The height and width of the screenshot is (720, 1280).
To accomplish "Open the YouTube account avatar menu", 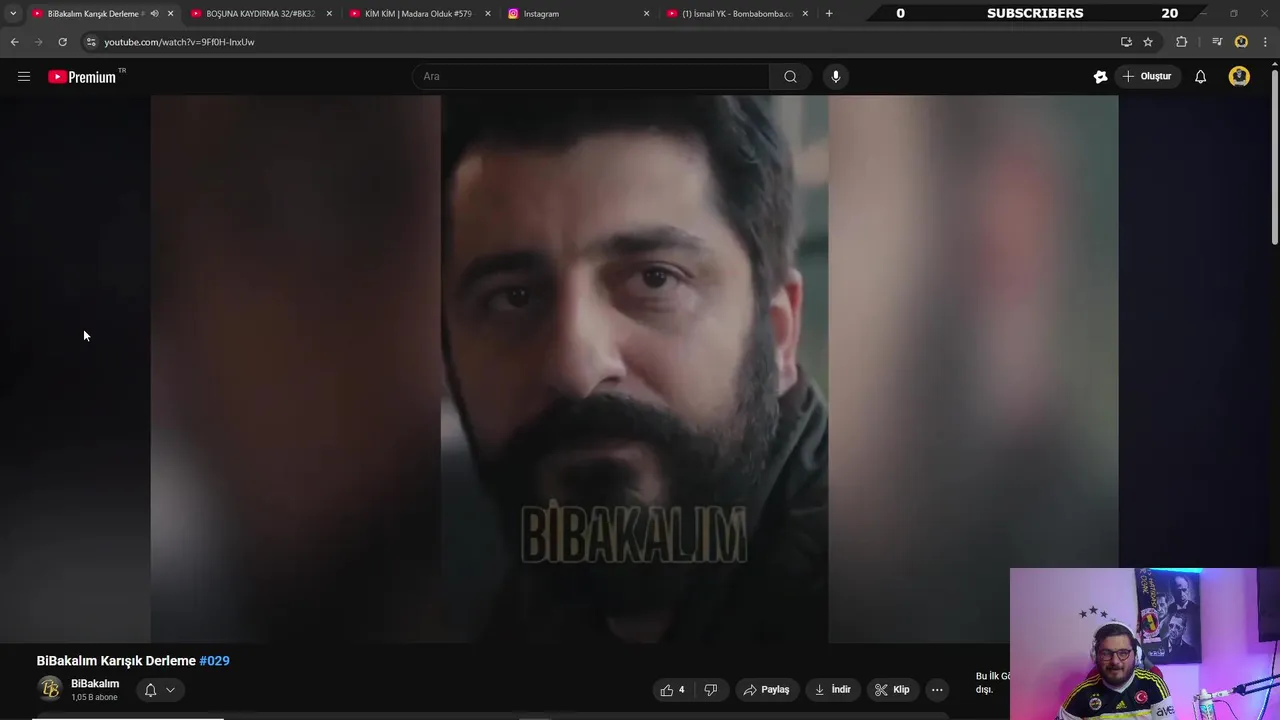I will click(x=1239, y=76).
